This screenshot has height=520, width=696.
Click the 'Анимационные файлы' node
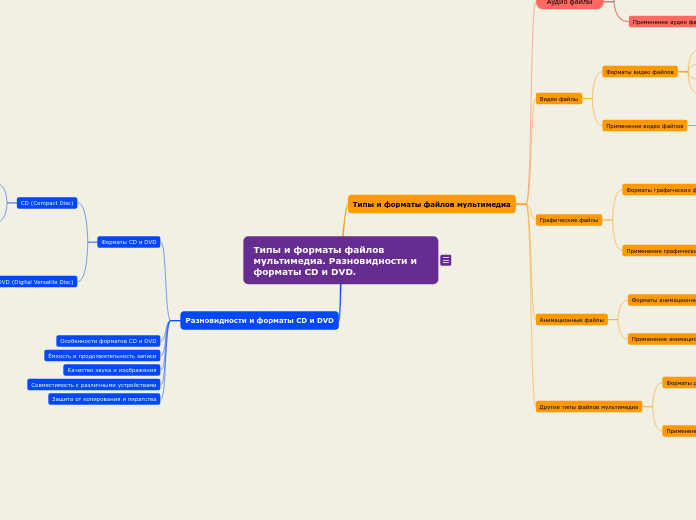click(x=571, y=320)
